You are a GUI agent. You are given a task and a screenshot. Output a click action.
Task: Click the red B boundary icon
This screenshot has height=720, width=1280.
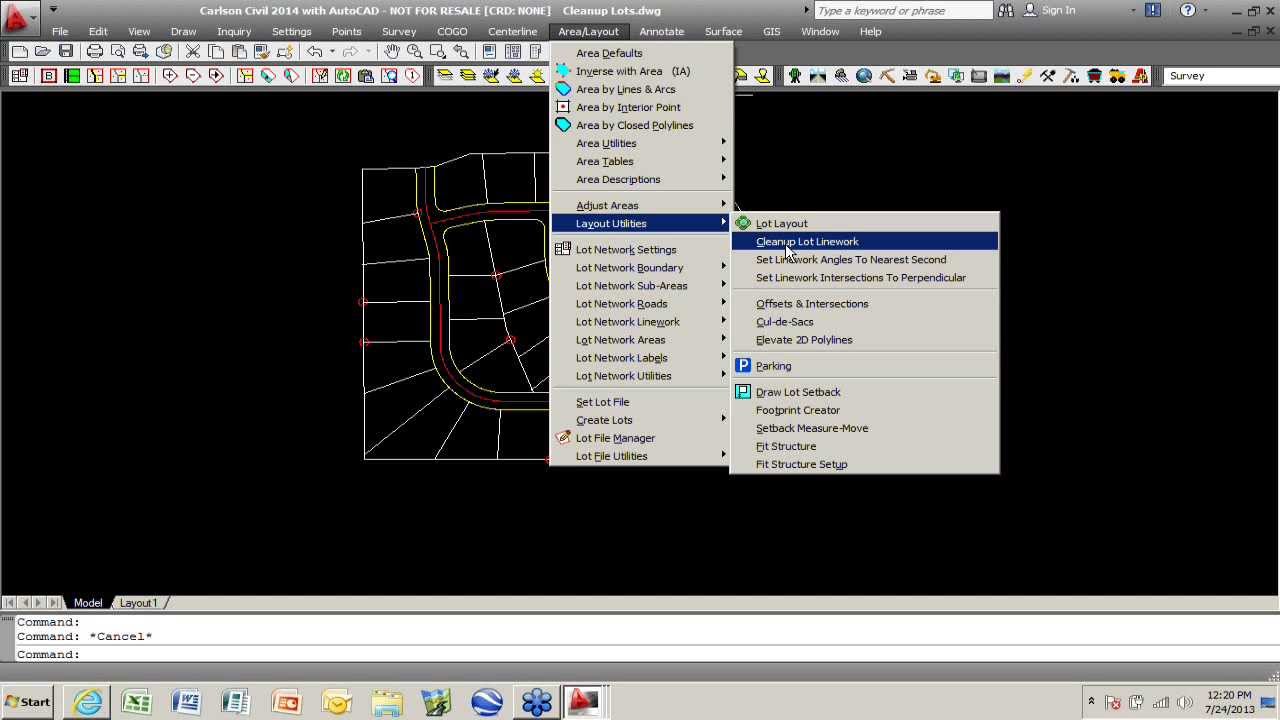pyautogui.click(x=48, y=76)
